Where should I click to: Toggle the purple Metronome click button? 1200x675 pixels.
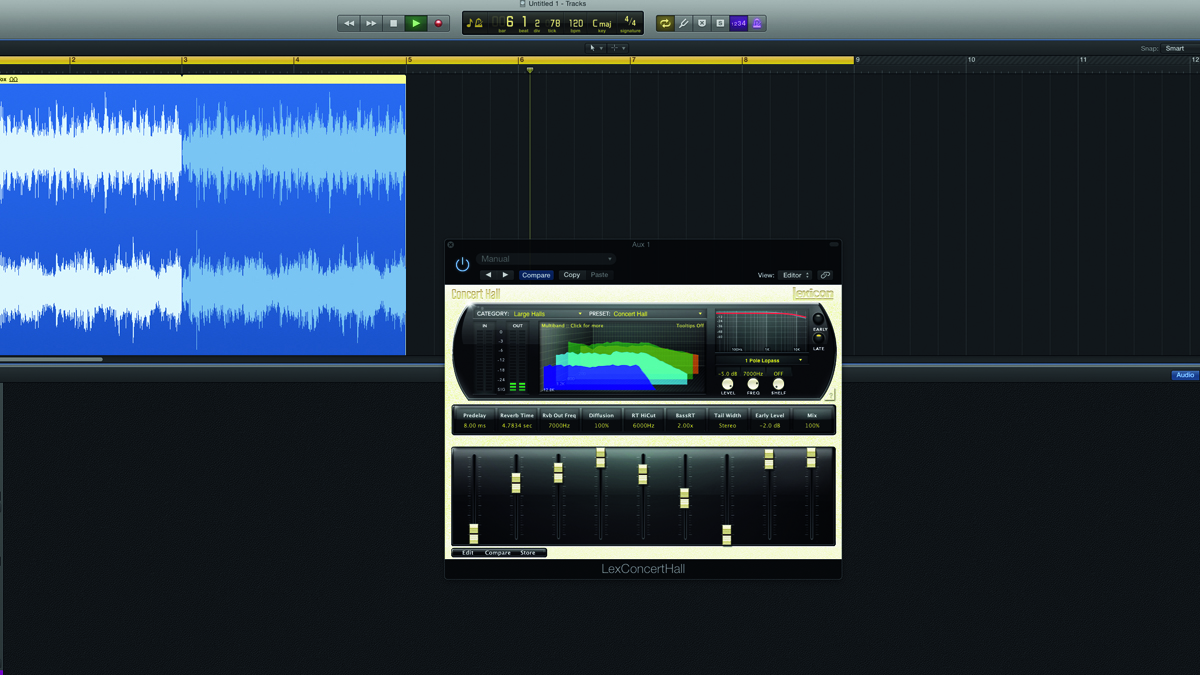click(757, 23)
